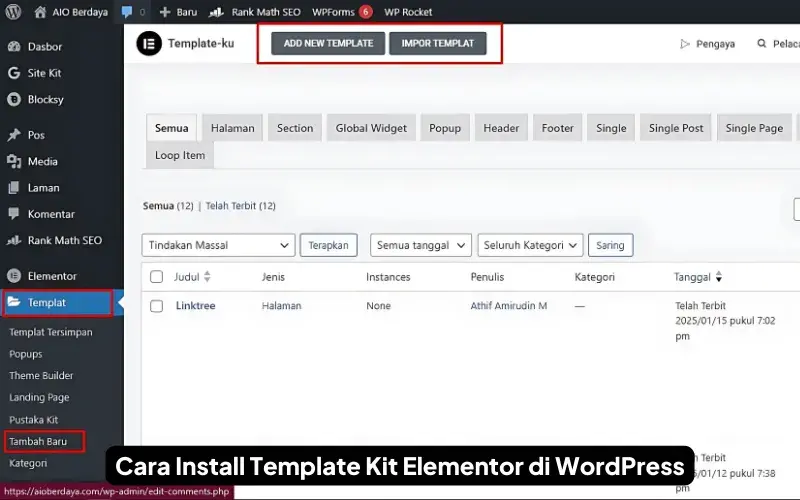Switch to the Global Widget tab
This screenshot has height=500, width=800.
point(371,128)
